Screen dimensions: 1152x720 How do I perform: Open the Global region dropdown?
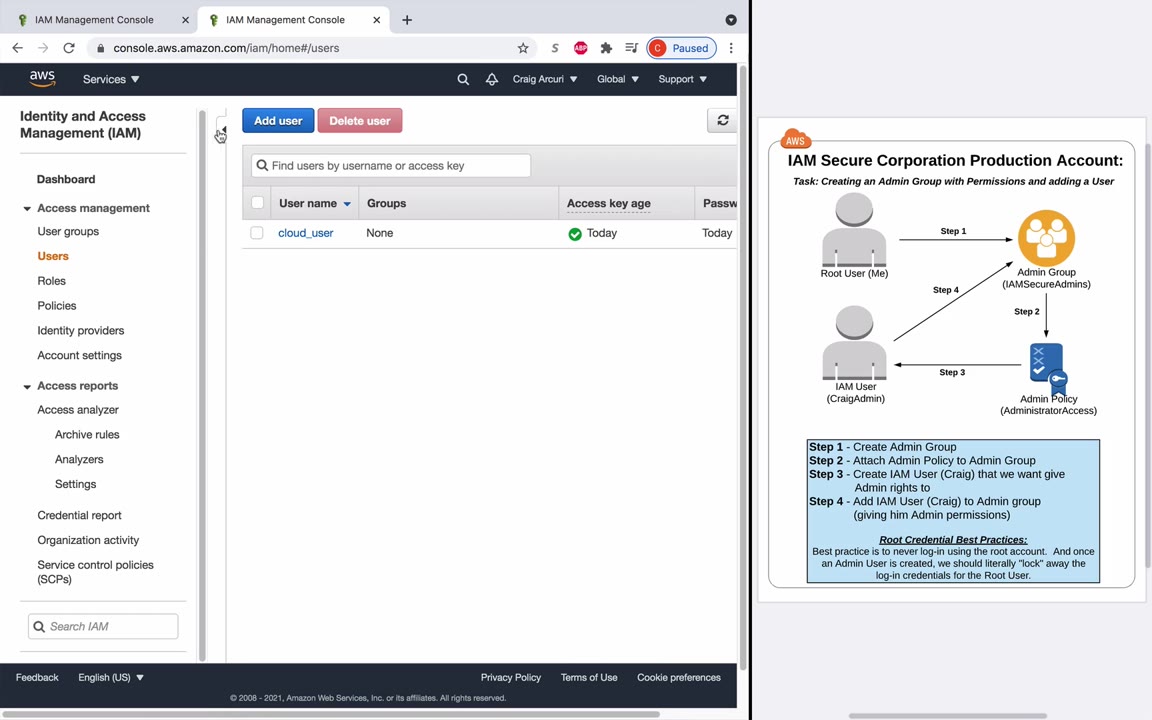click(x=618, y=79)
